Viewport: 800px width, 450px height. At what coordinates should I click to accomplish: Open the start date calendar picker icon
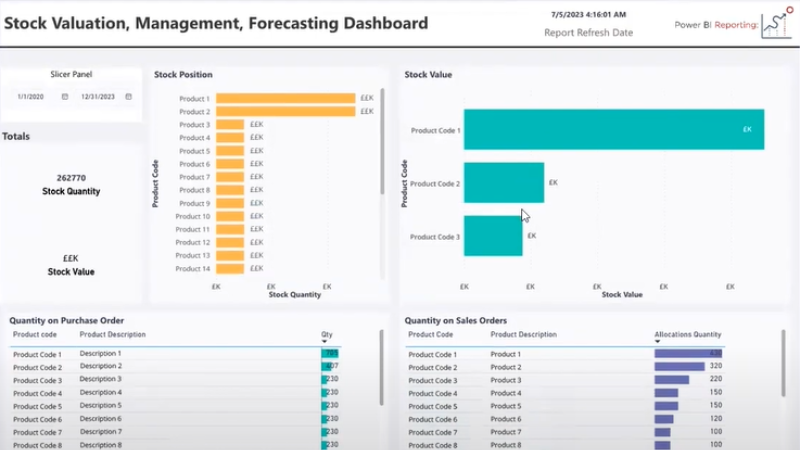[65, 96]
